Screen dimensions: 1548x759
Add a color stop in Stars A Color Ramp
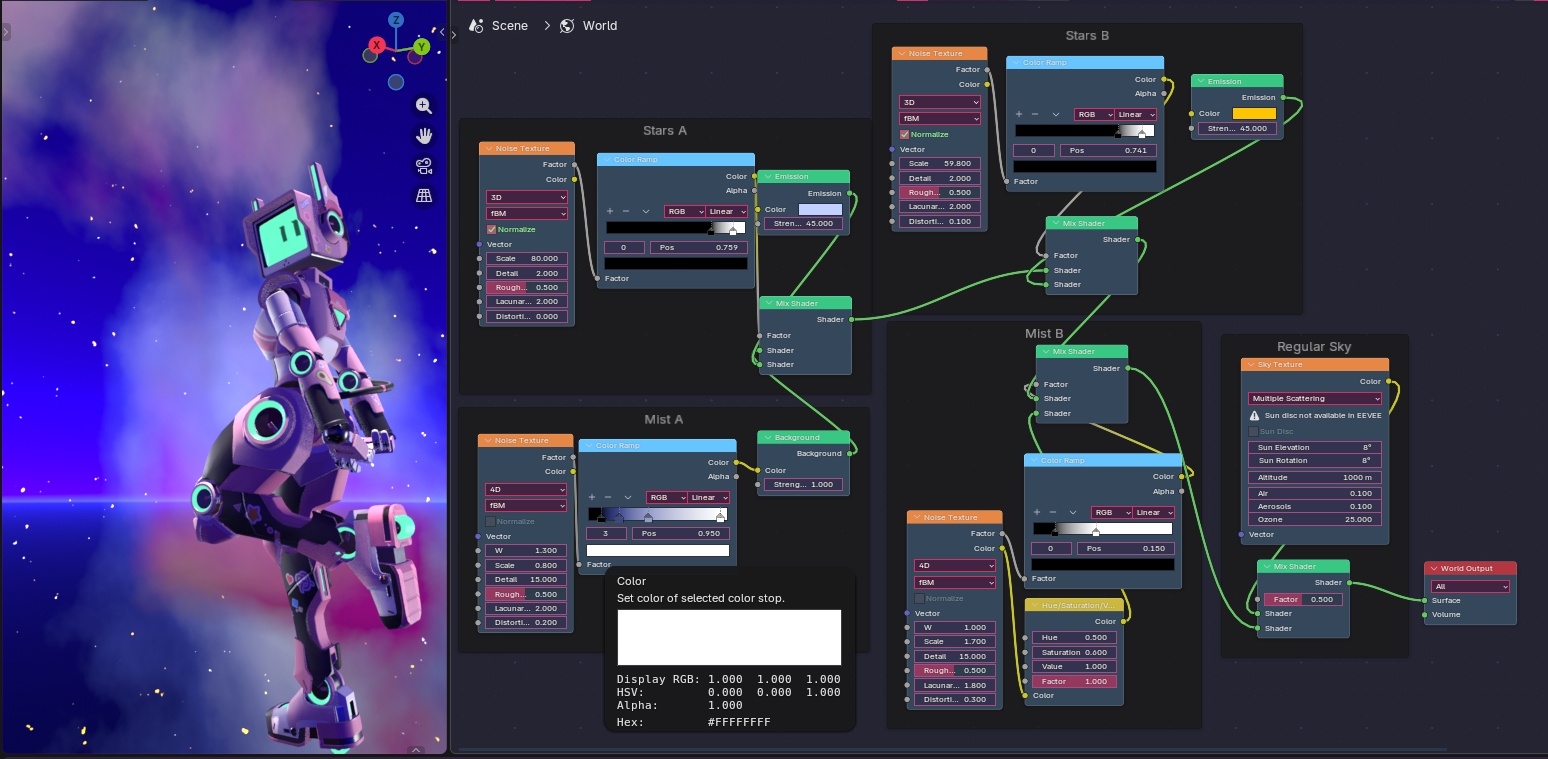(x=610, y=212)
